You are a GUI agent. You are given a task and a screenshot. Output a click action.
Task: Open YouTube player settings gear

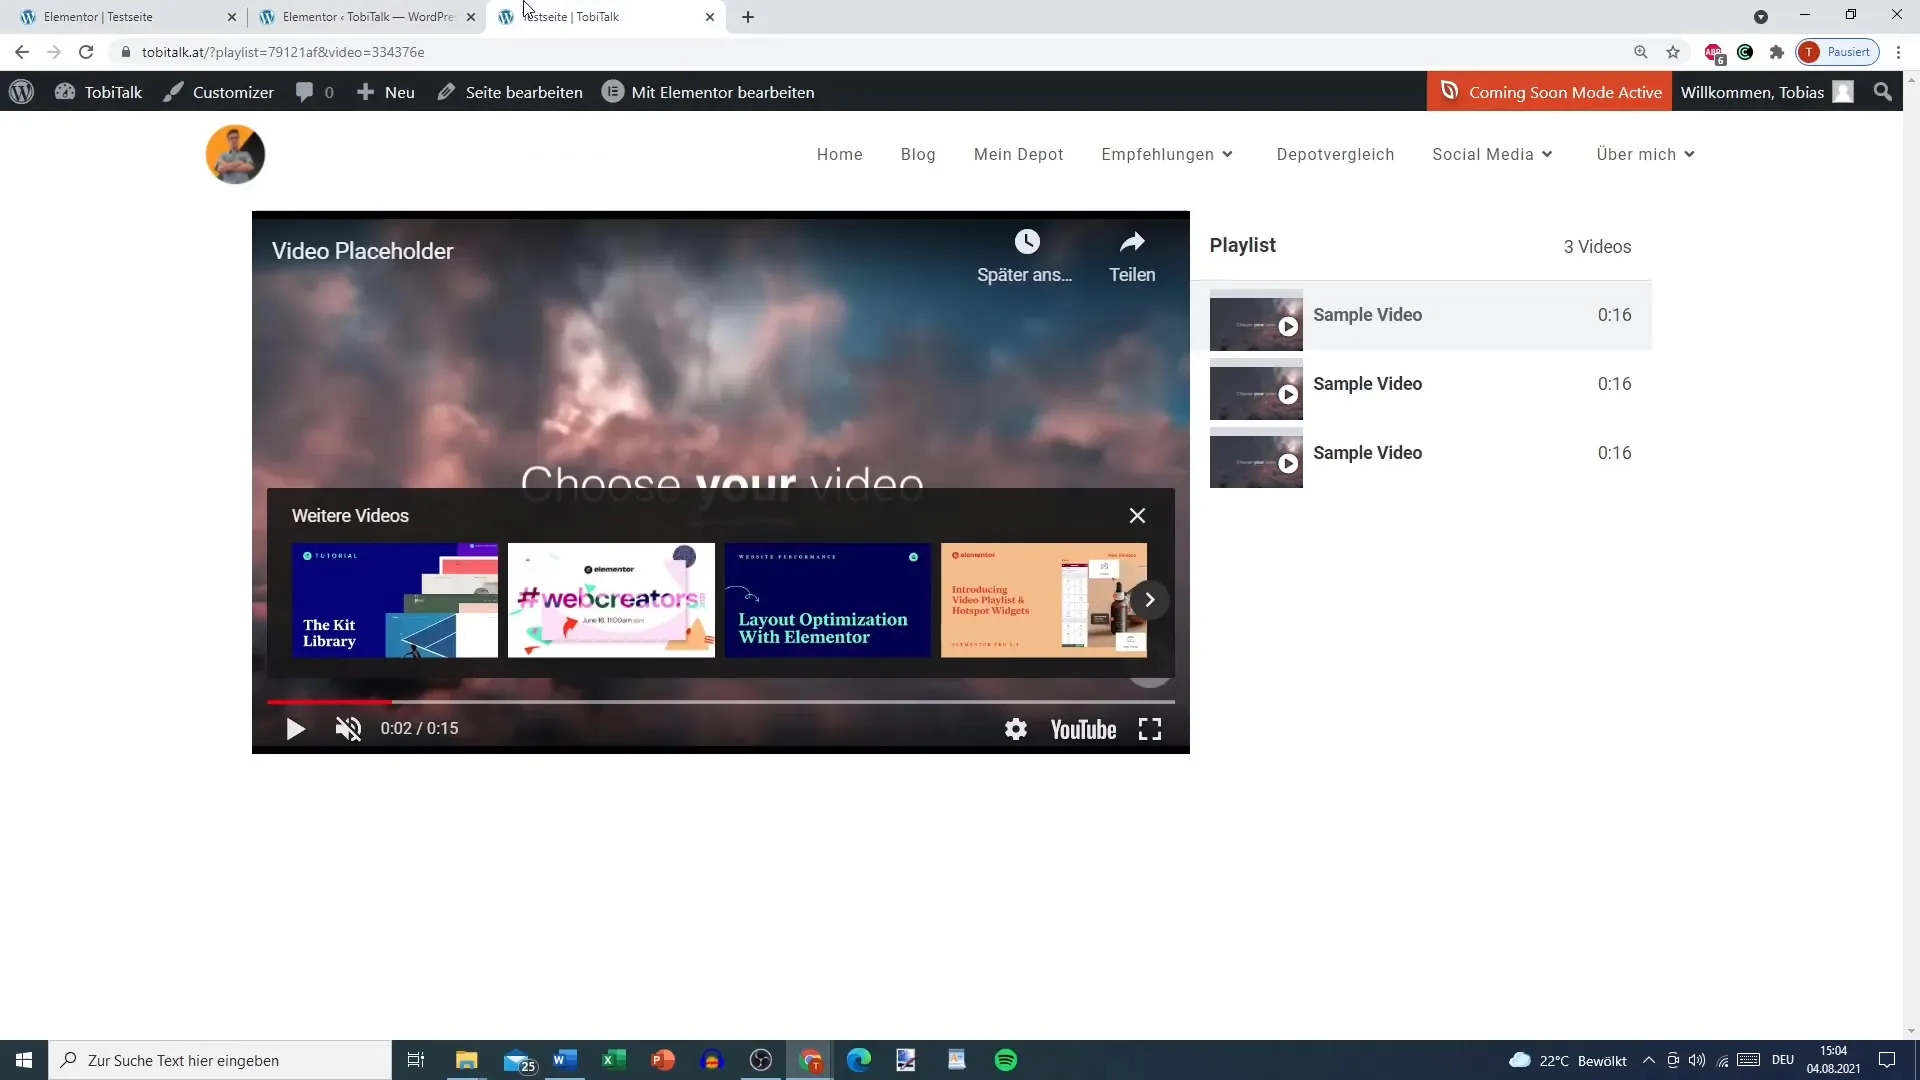click(1016, 729)
